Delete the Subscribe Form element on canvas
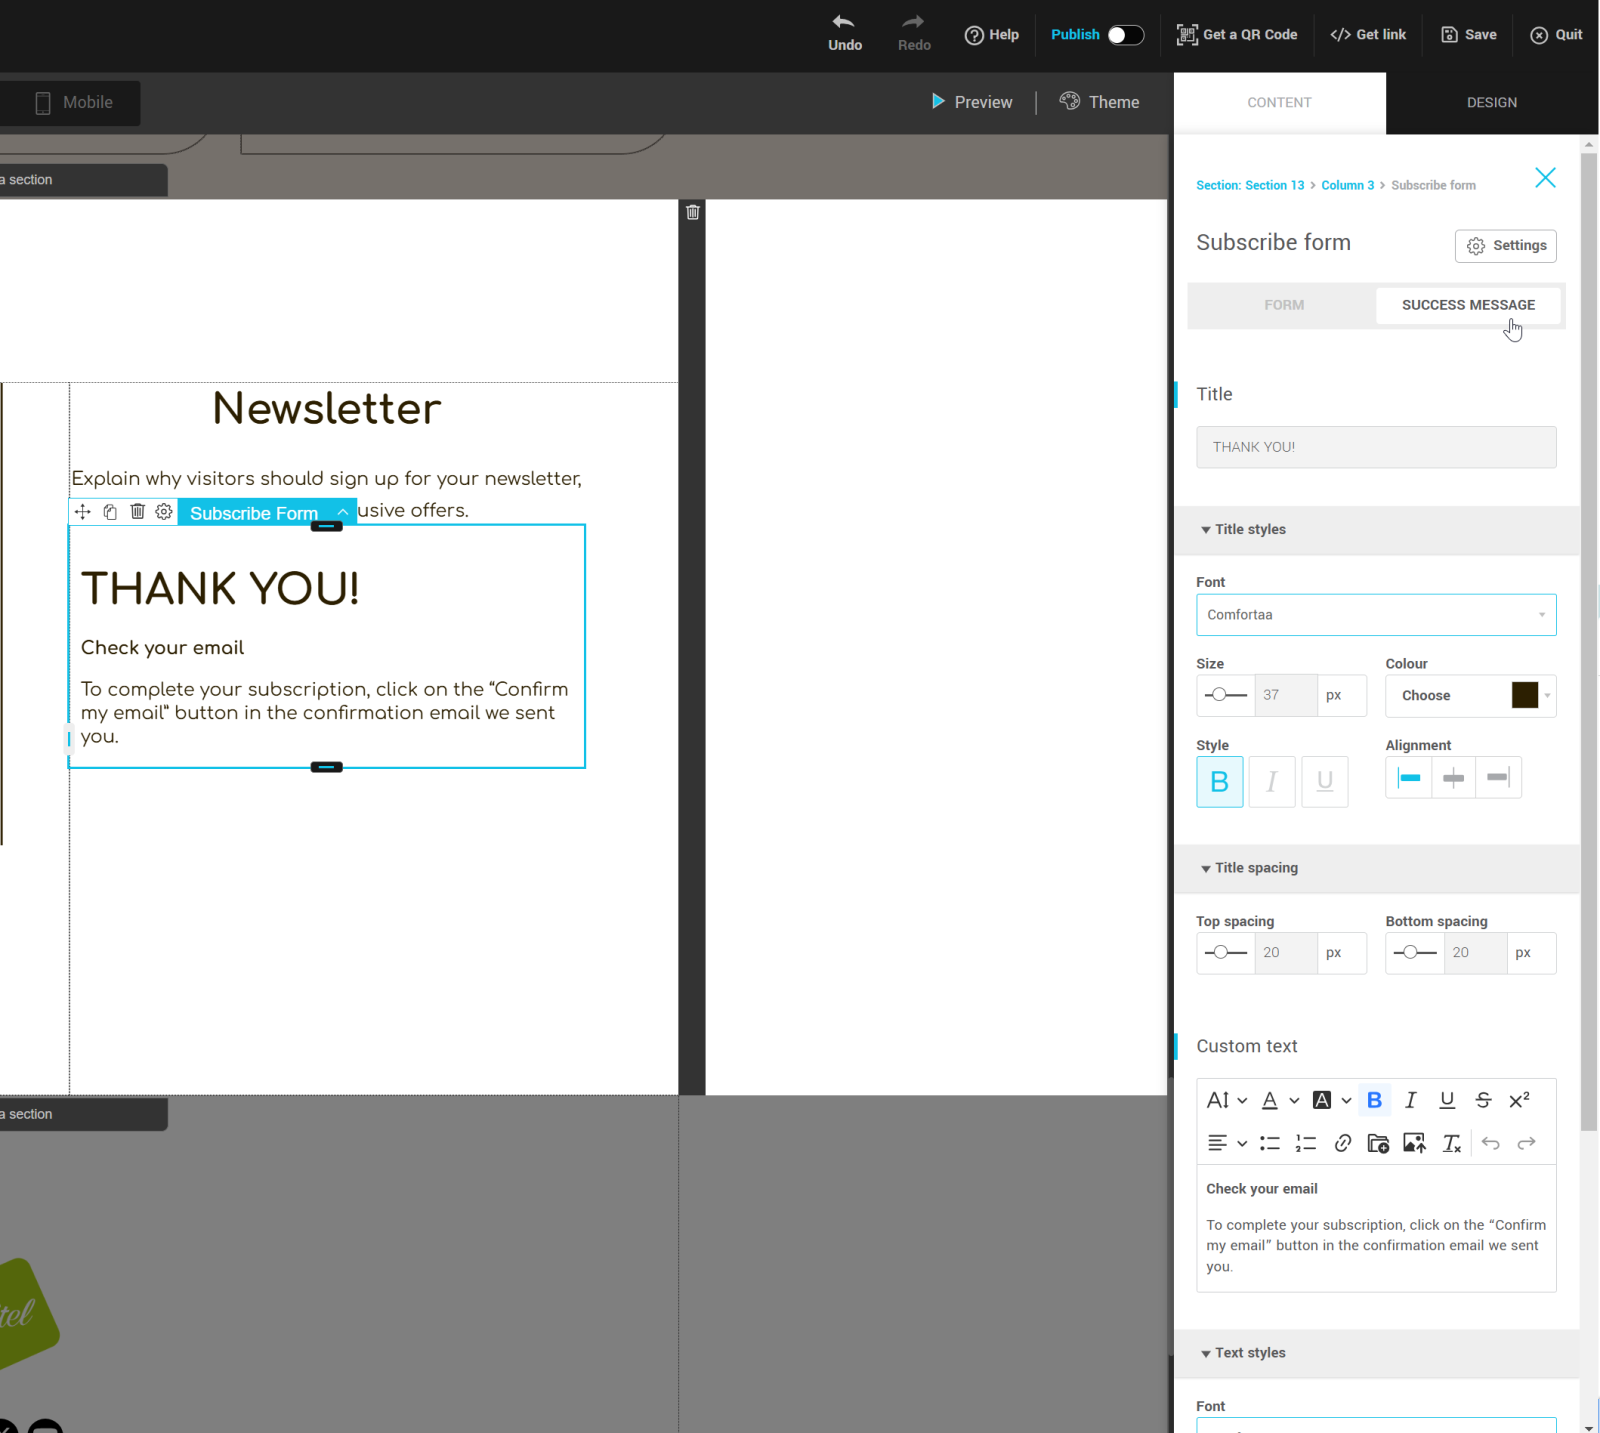Viewport: 1600px width, 1433px height. coord(137,512)
